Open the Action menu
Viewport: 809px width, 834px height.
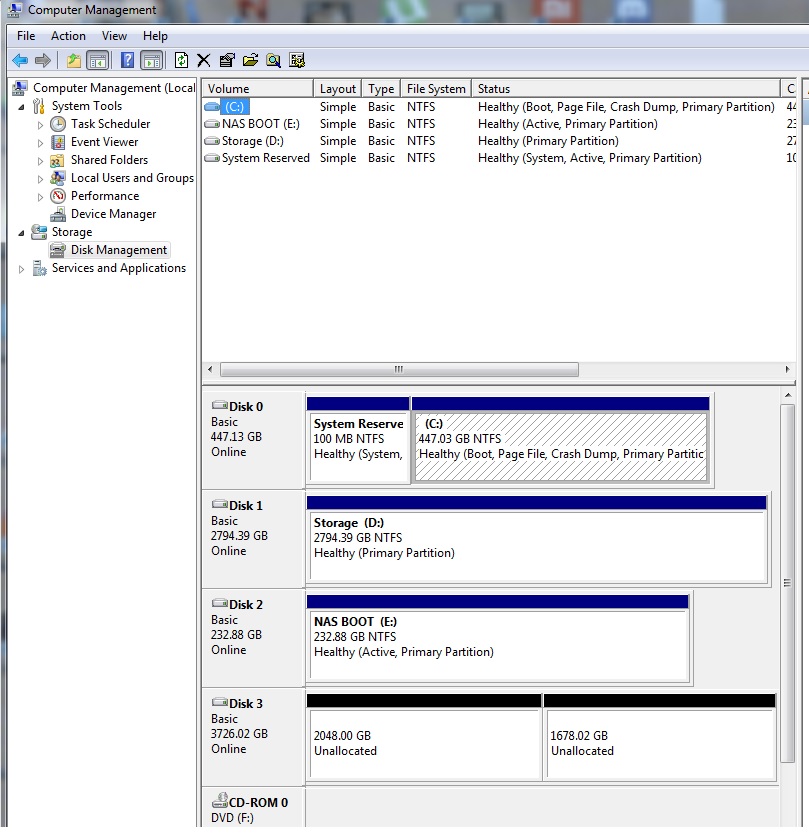(68, 36)
